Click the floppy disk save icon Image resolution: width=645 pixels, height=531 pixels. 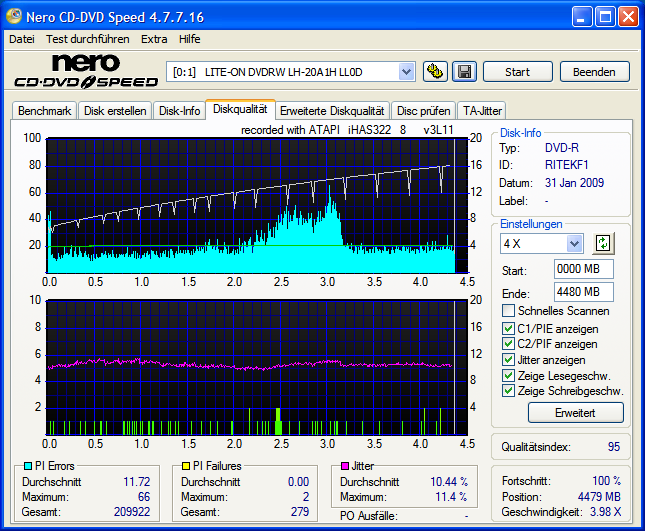pyautogui.click(x=464, y=72)
